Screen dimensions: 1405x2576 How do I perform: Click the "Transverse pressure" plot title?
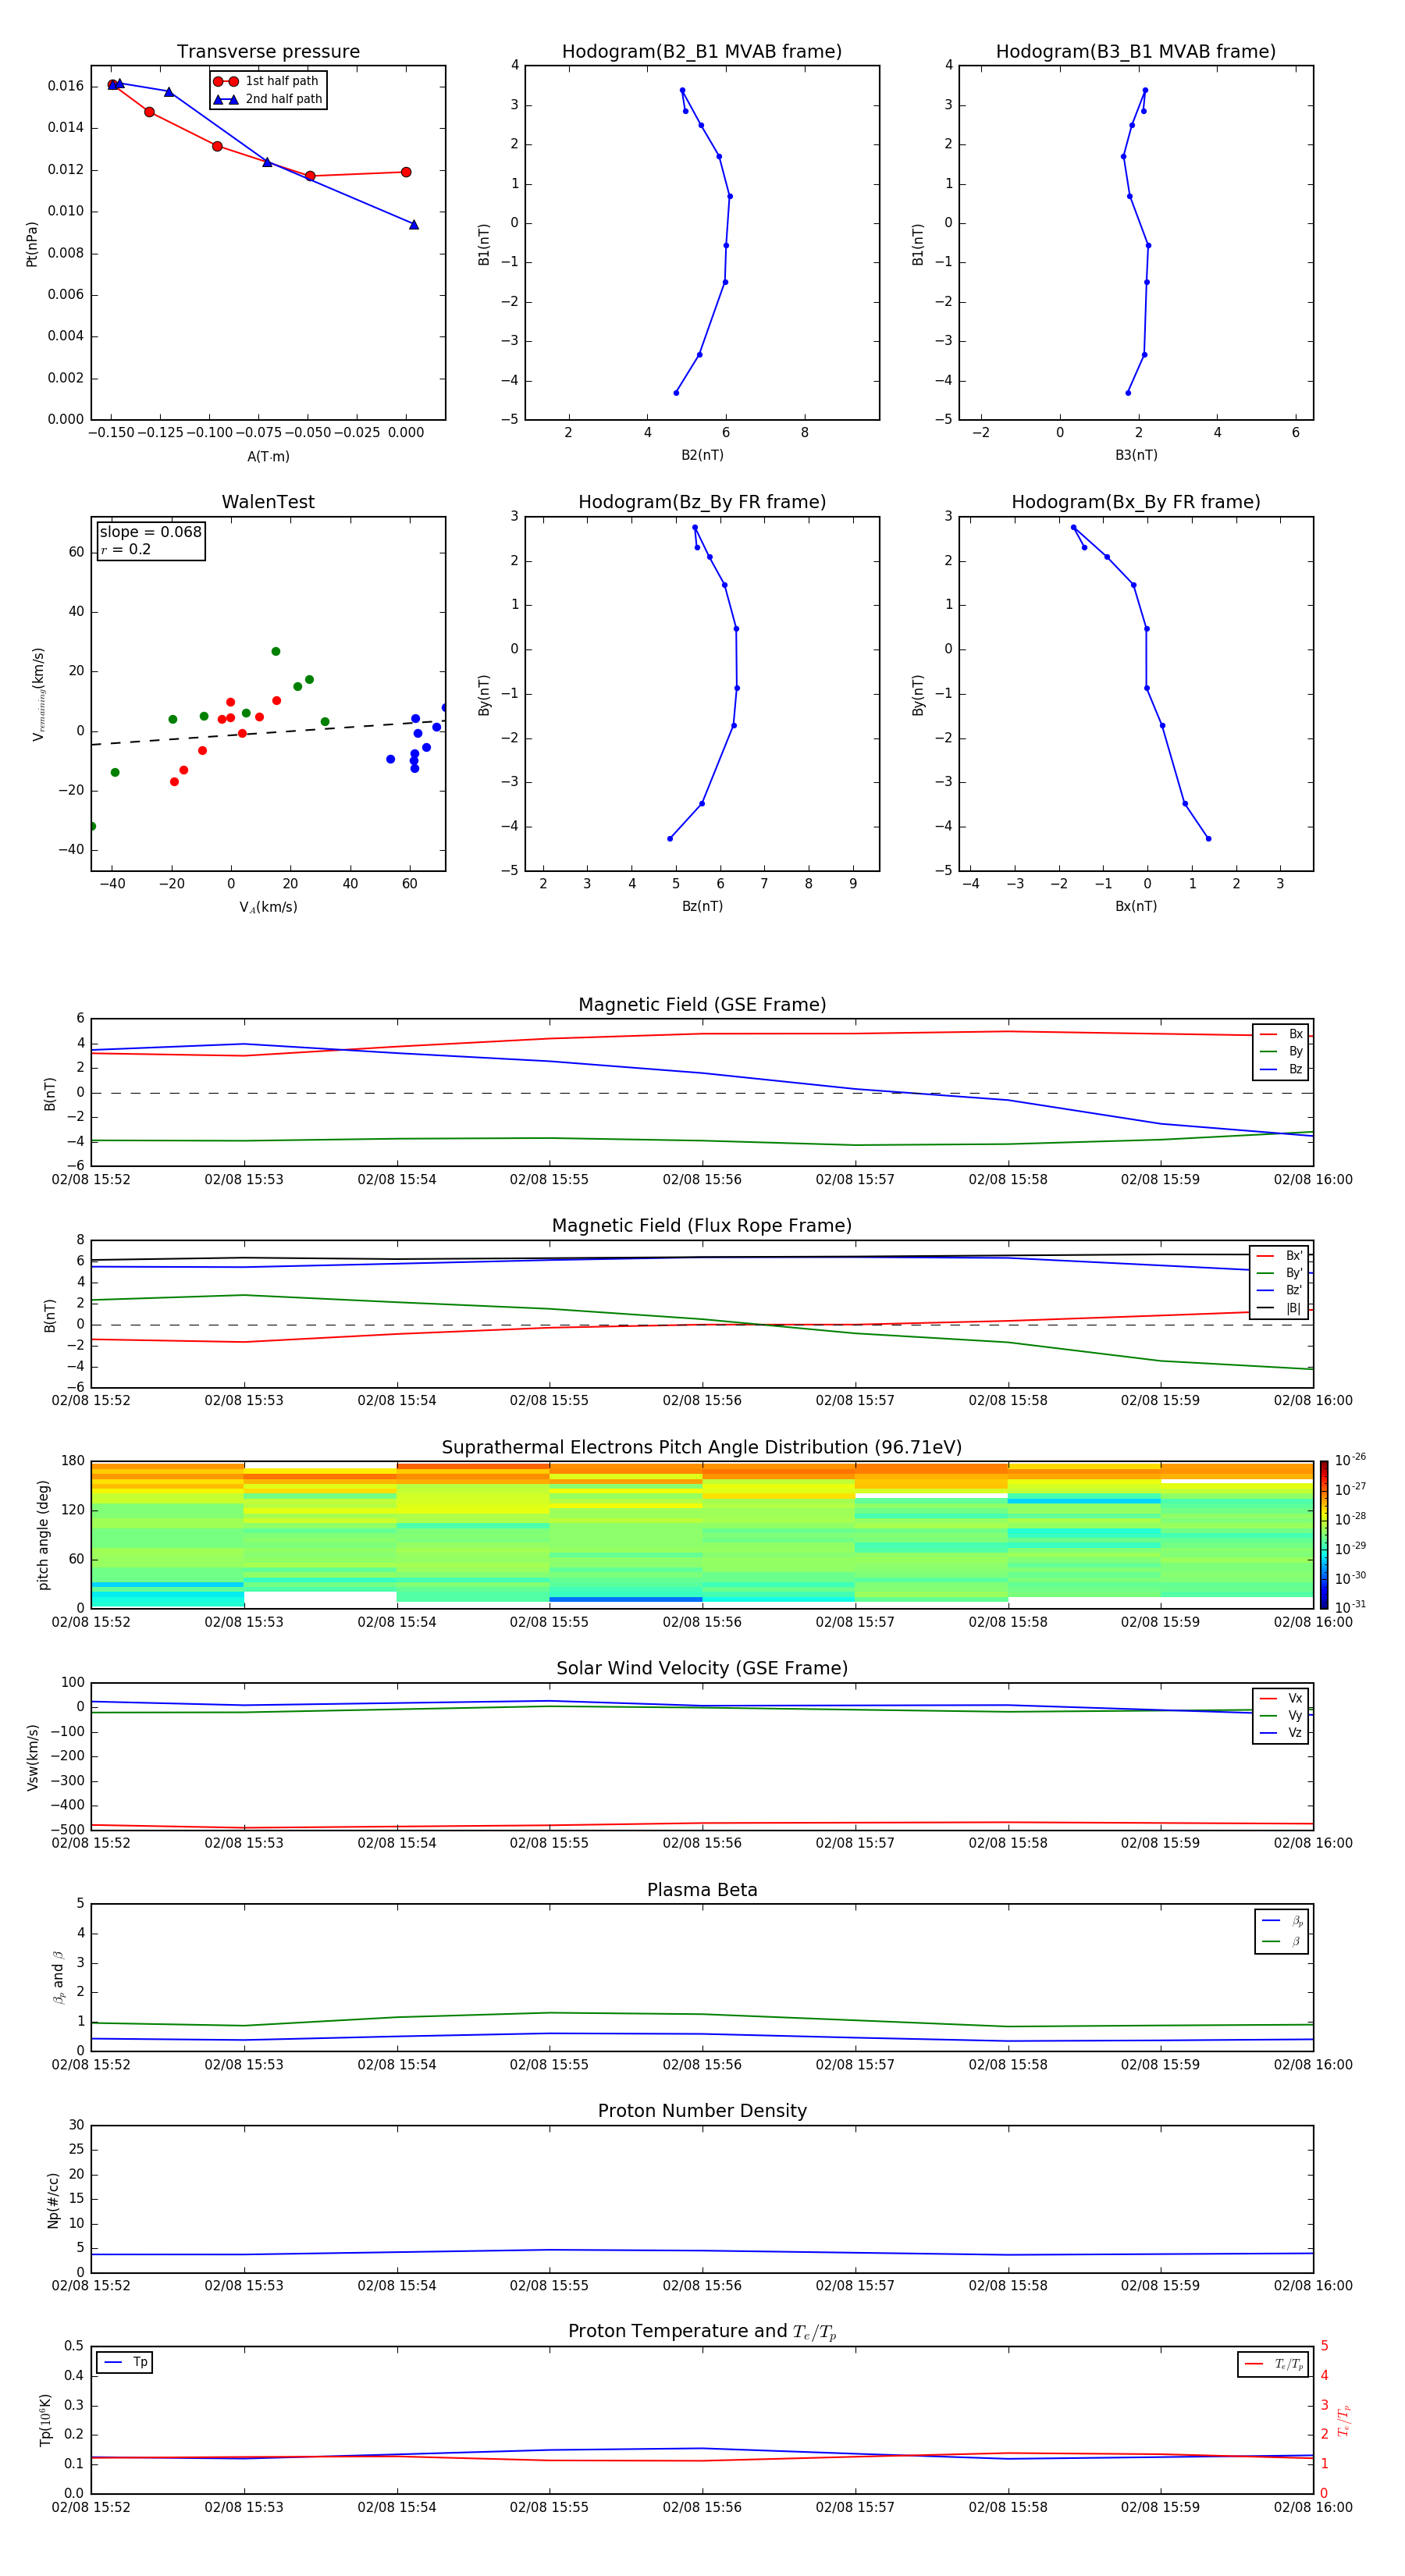pos(268,52)
